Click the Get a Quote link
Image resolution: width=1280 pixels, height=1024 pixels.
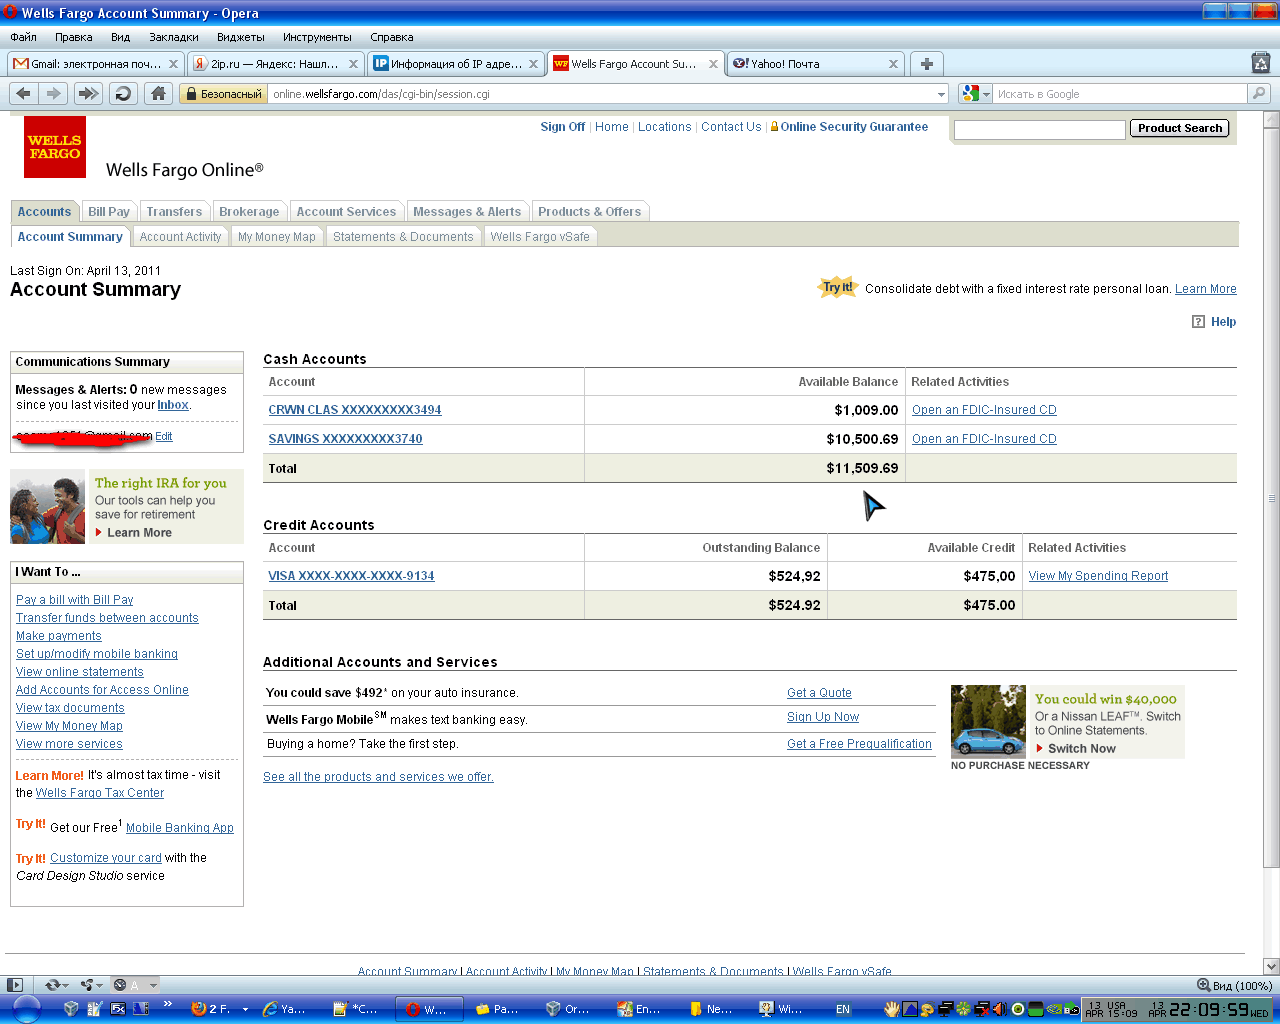point(819,693)
